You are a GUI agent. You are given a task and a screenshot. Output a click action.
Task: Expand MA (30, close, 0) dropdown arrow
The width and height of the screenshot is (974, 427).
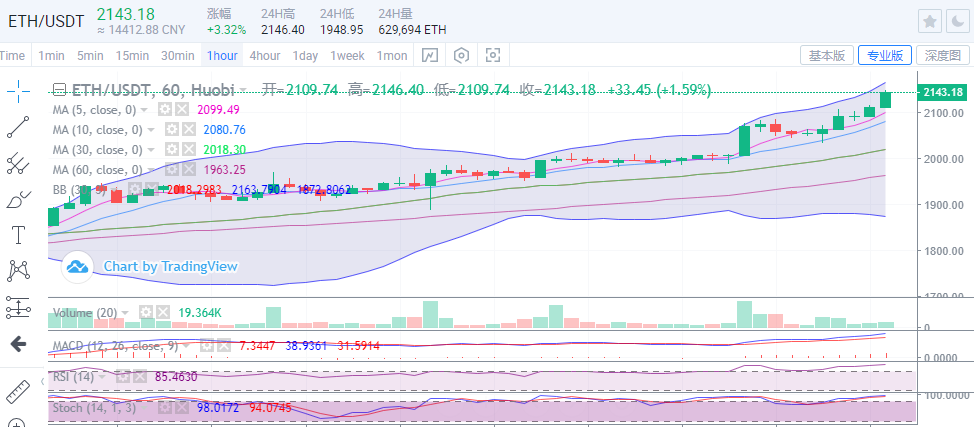coord(151,150)
